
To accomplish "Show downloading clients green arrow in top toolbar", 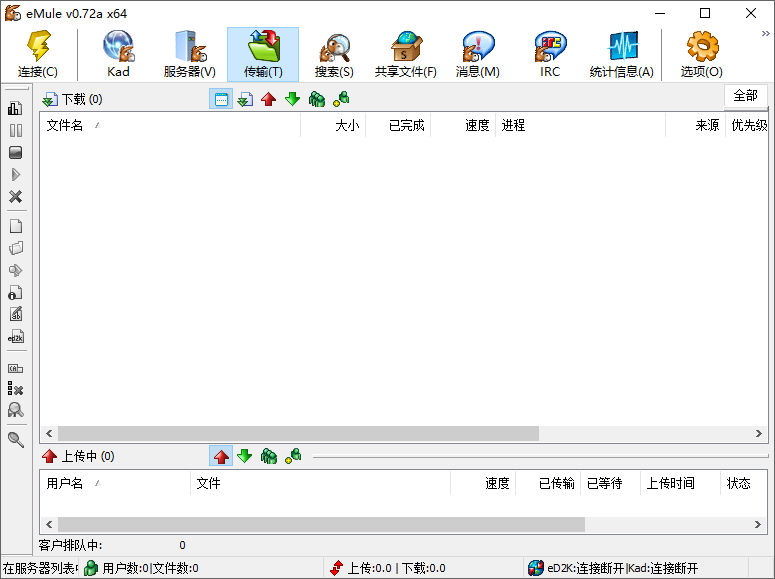I will [x=293, y=99].
